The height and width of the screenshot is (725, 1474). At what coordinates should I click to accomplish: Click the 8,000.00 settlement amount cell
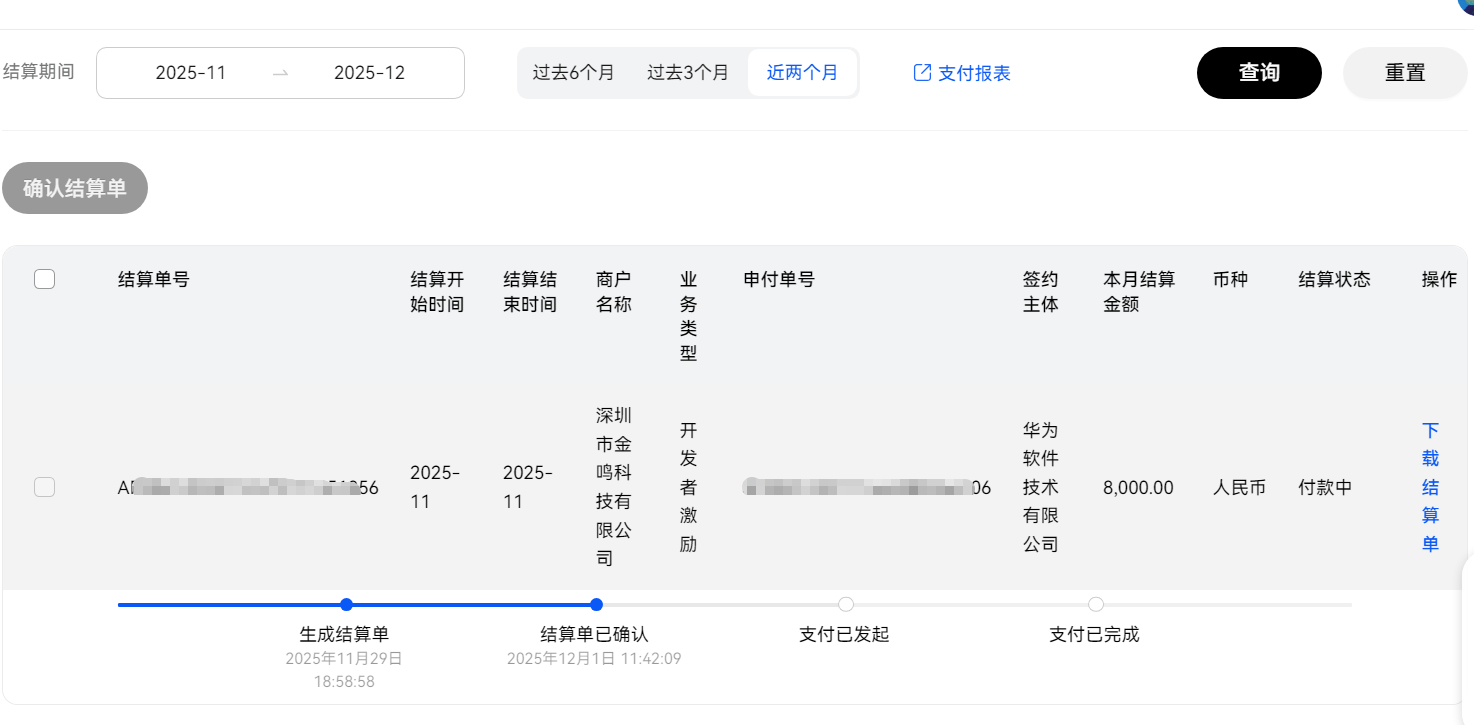[x=1138, y=488]
